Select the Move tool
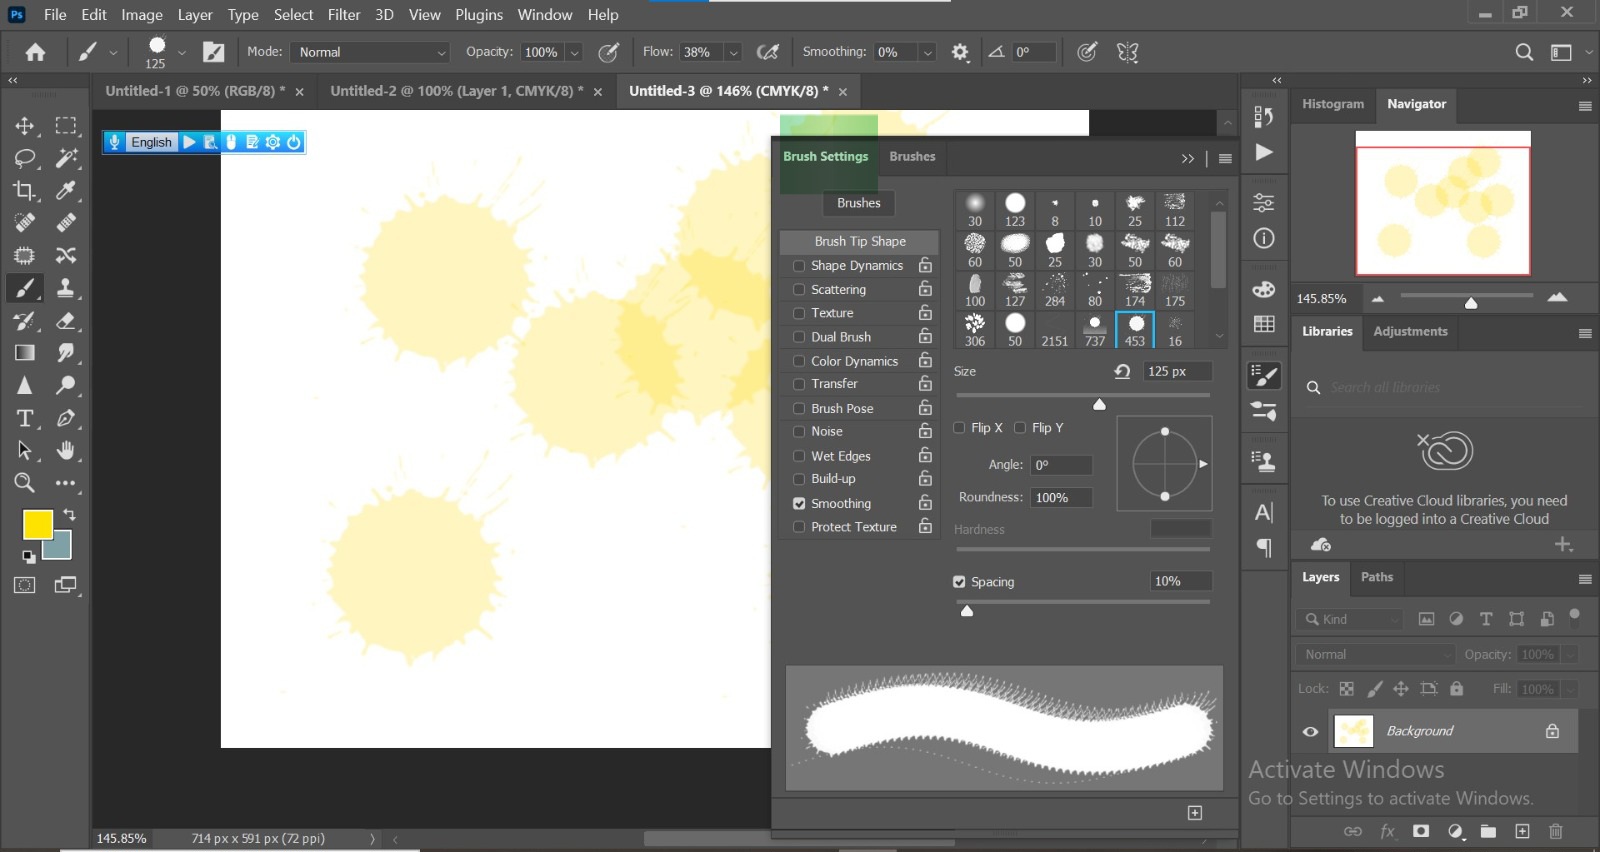The image size is (1600, 852). [24, 126]
